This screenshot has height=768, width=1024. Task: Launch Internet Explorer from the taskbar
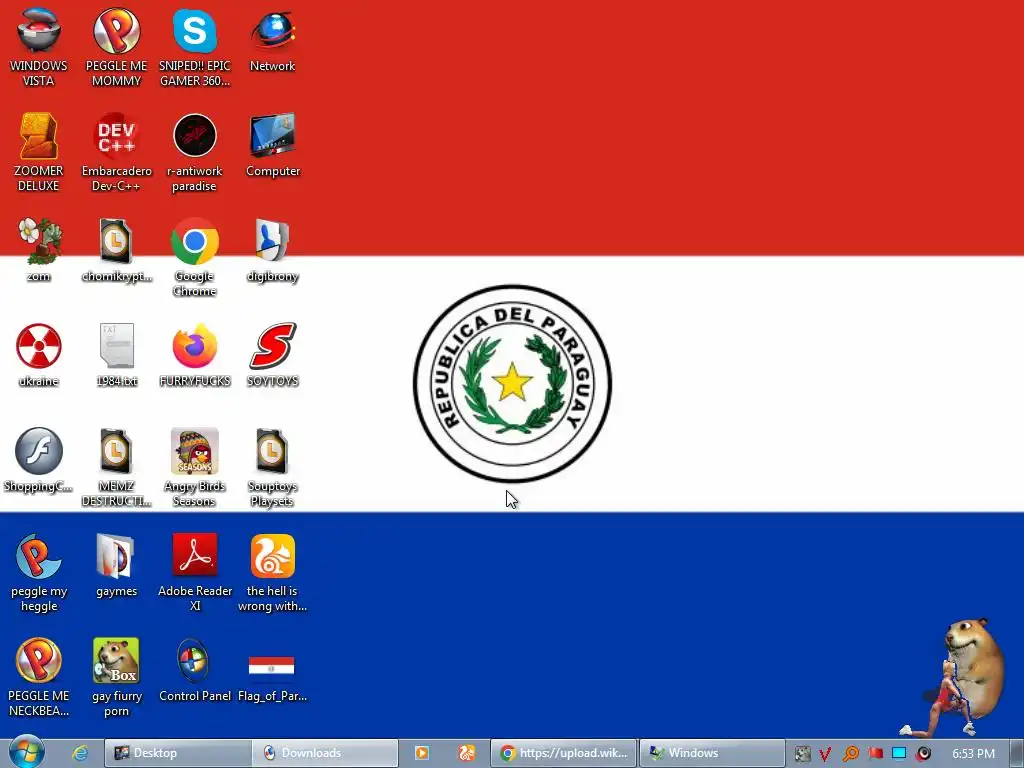[80, 753]
